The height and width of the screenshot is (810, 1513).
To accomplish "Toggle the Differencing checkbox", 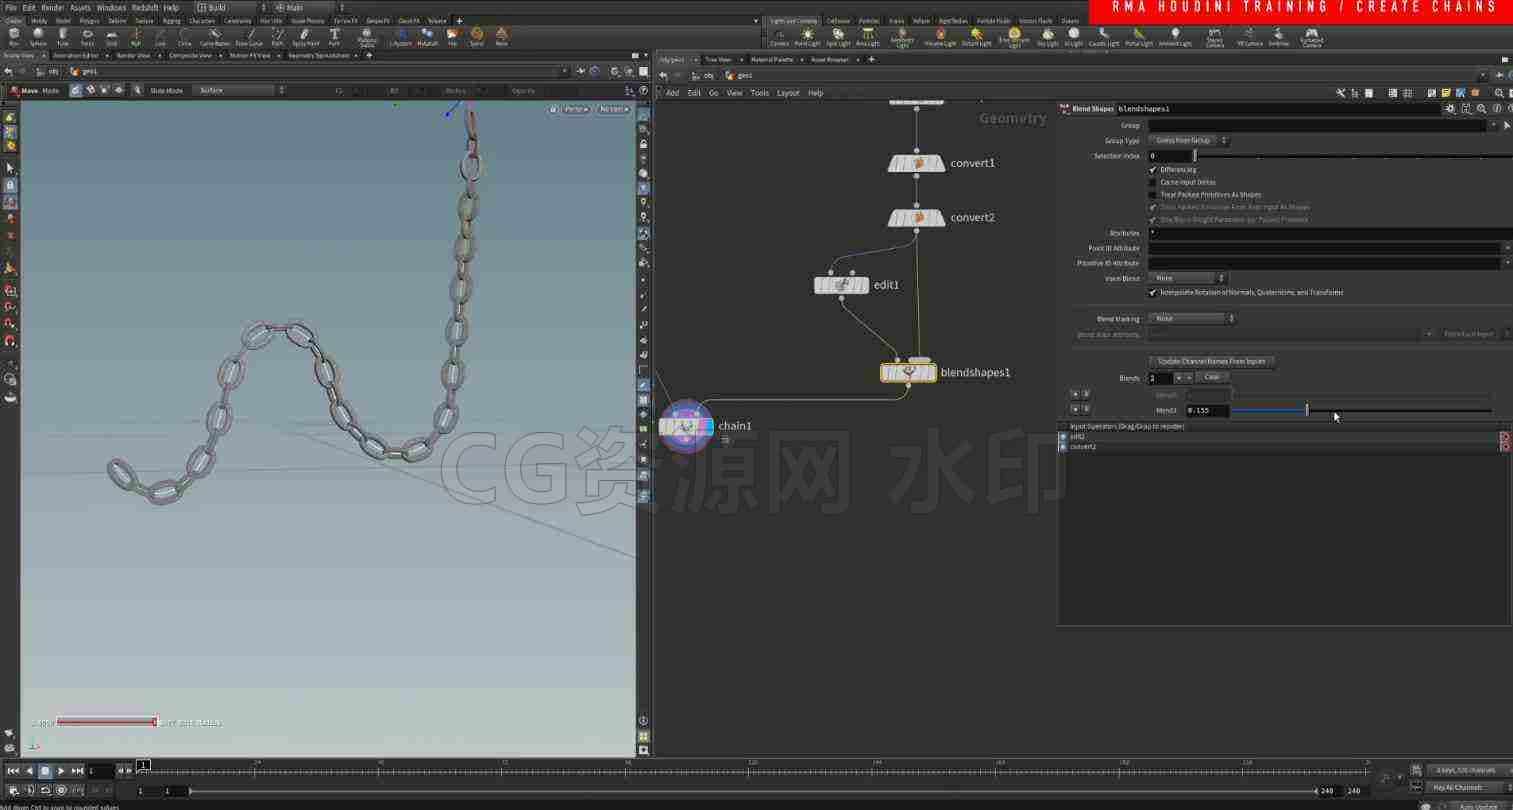I will tap(1153, 170).
